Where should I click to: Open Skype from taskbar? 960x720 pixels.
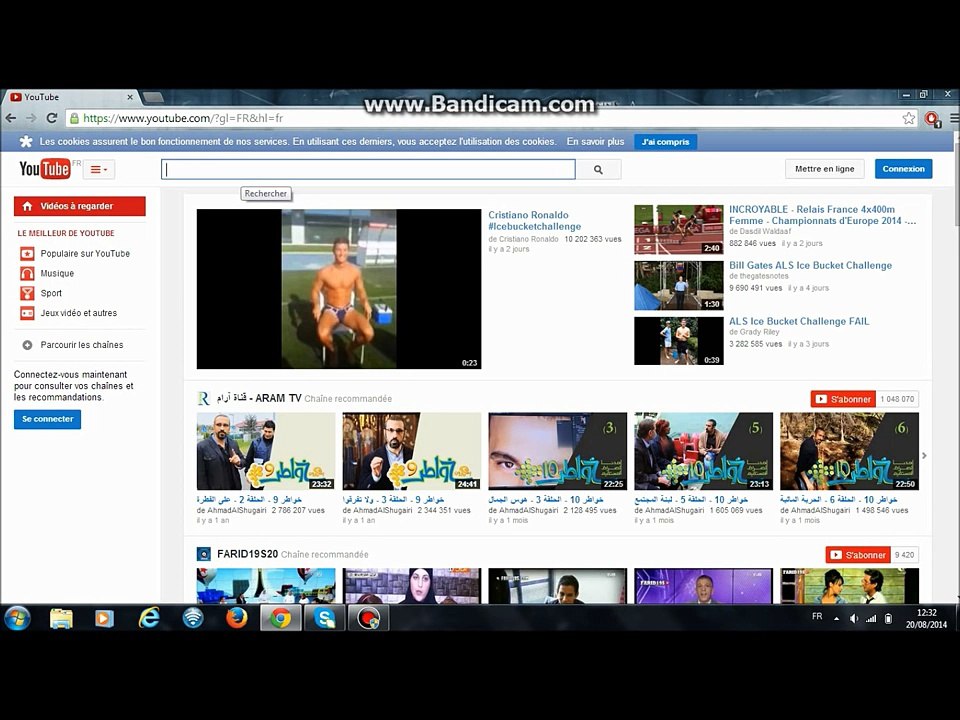pos(324,618)
